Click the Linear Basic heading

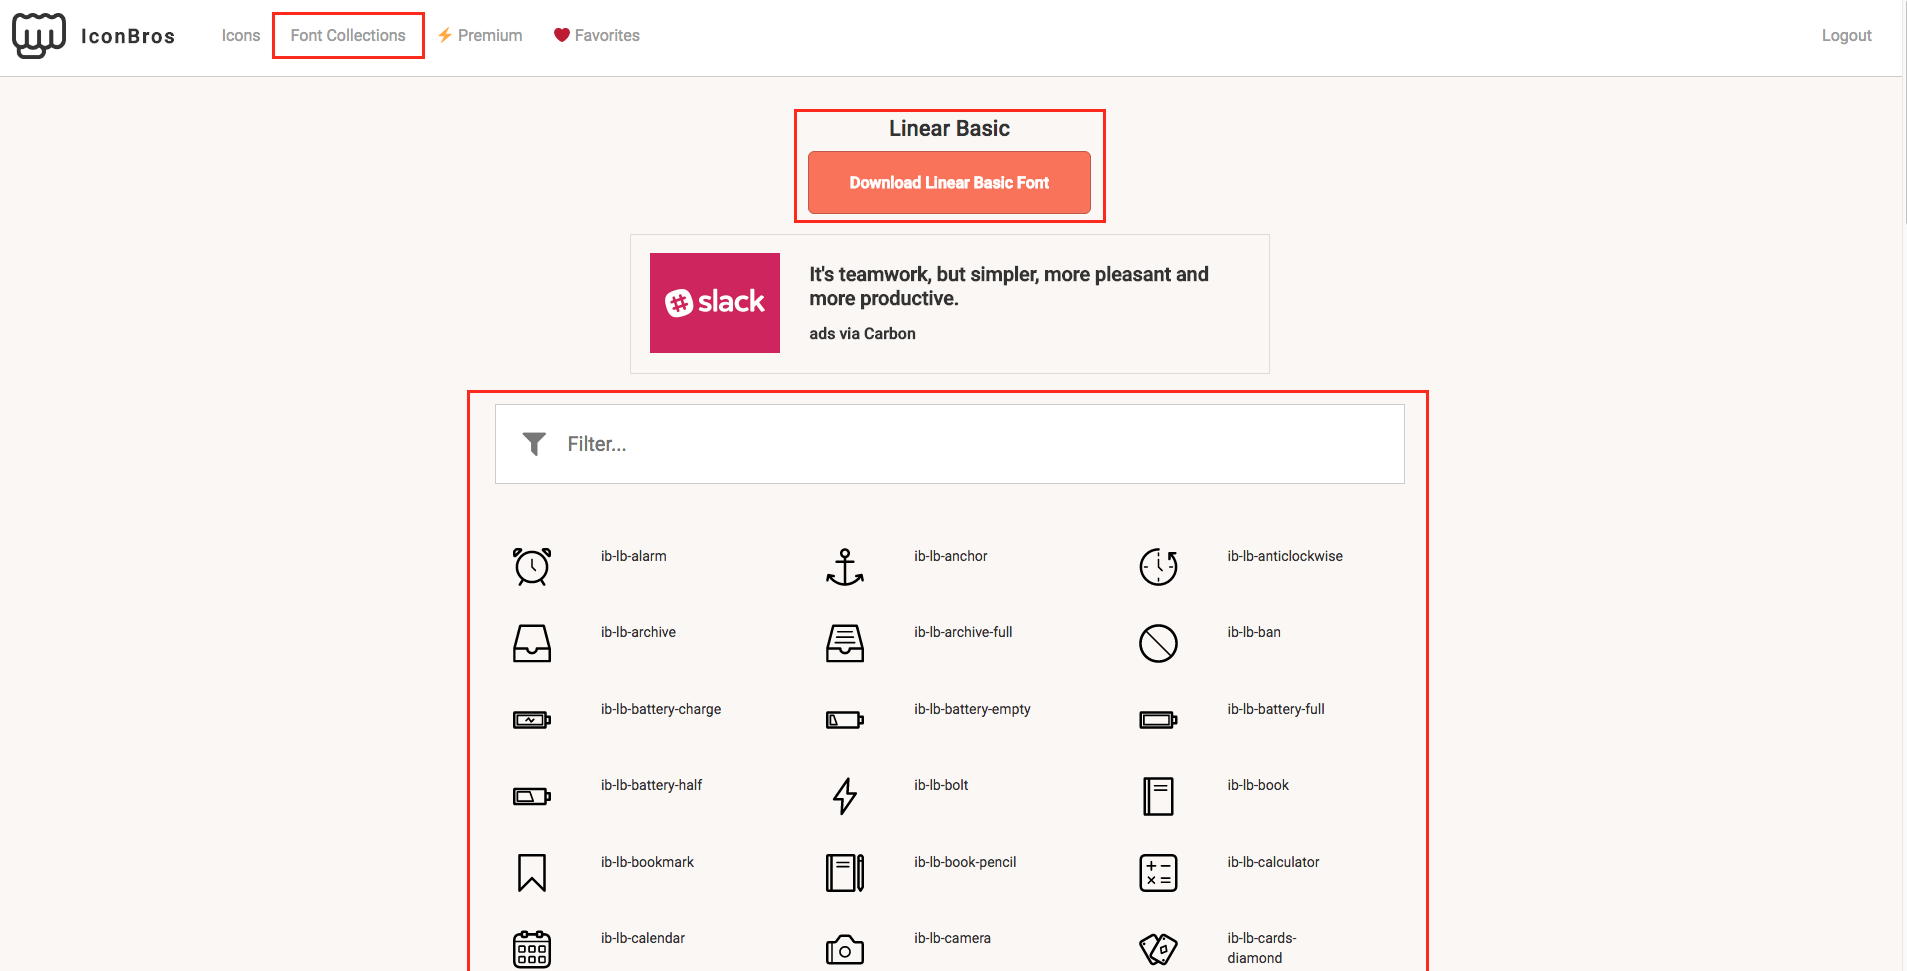(x=949, y=128)
